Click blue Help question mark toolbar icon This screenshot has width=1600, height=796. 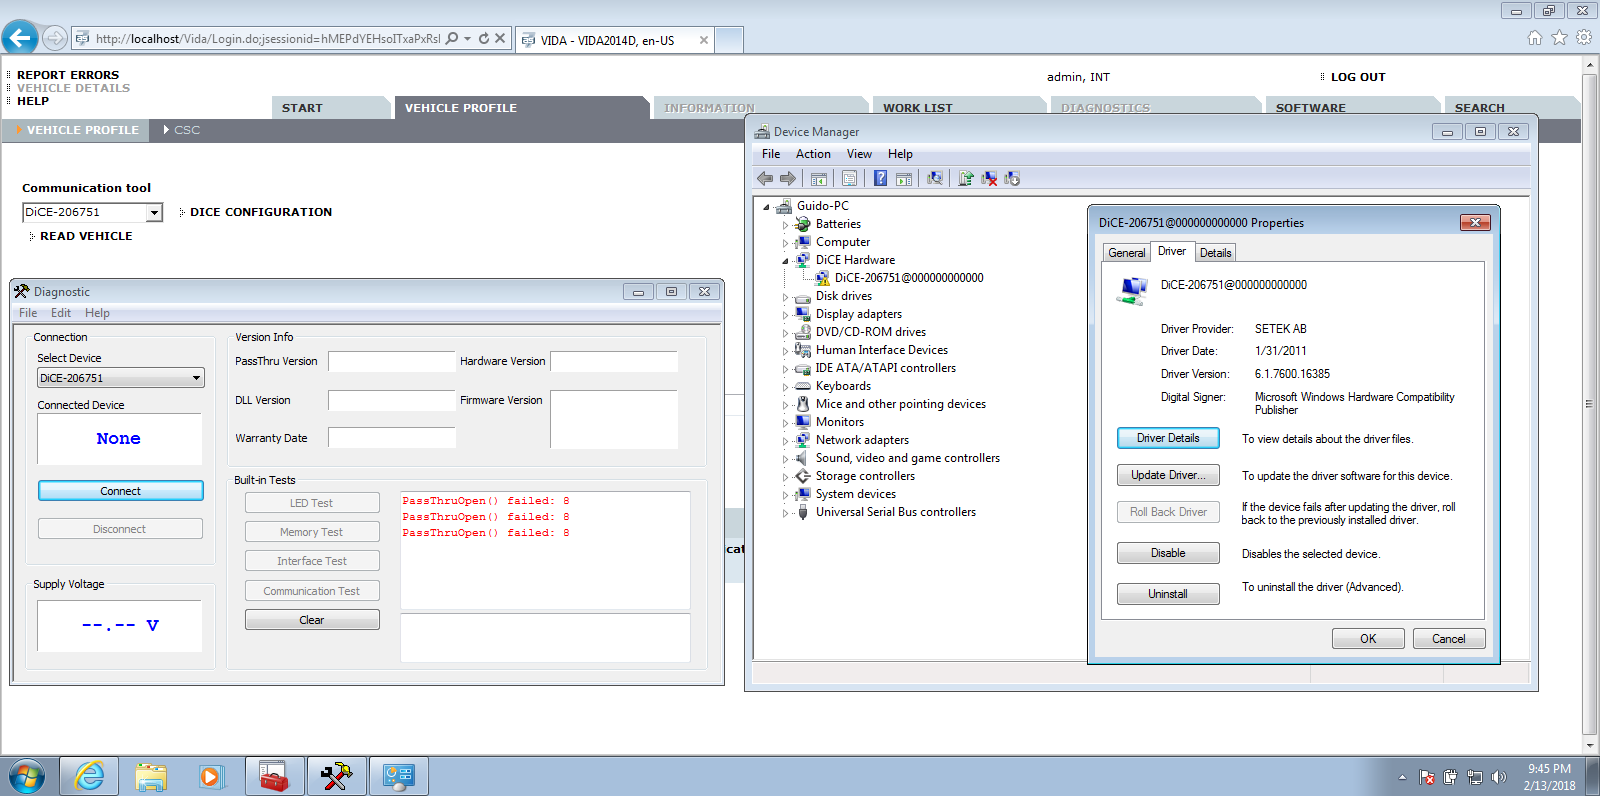point(880,178)
